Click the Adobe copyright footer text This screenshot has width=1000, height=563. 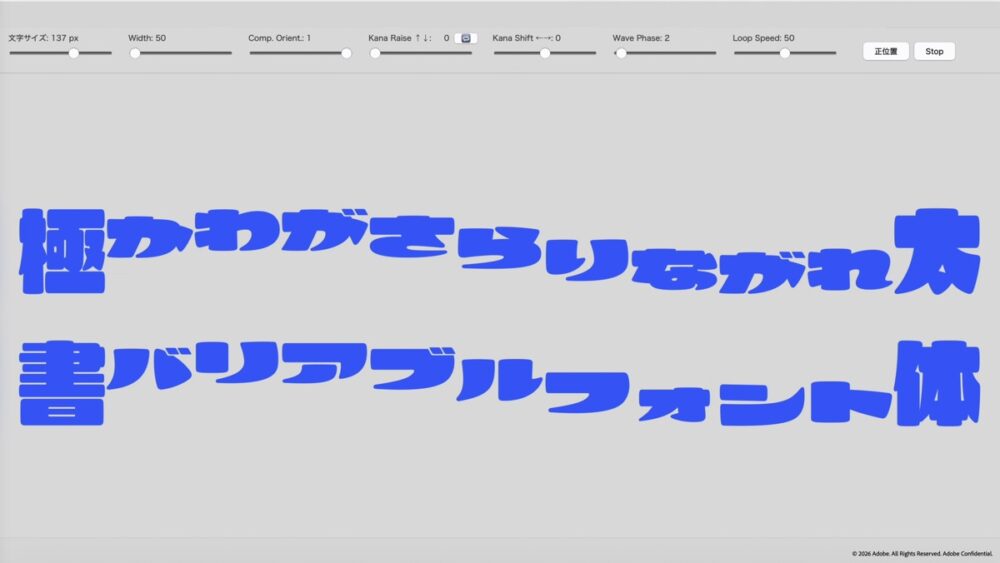pos(921,552)
